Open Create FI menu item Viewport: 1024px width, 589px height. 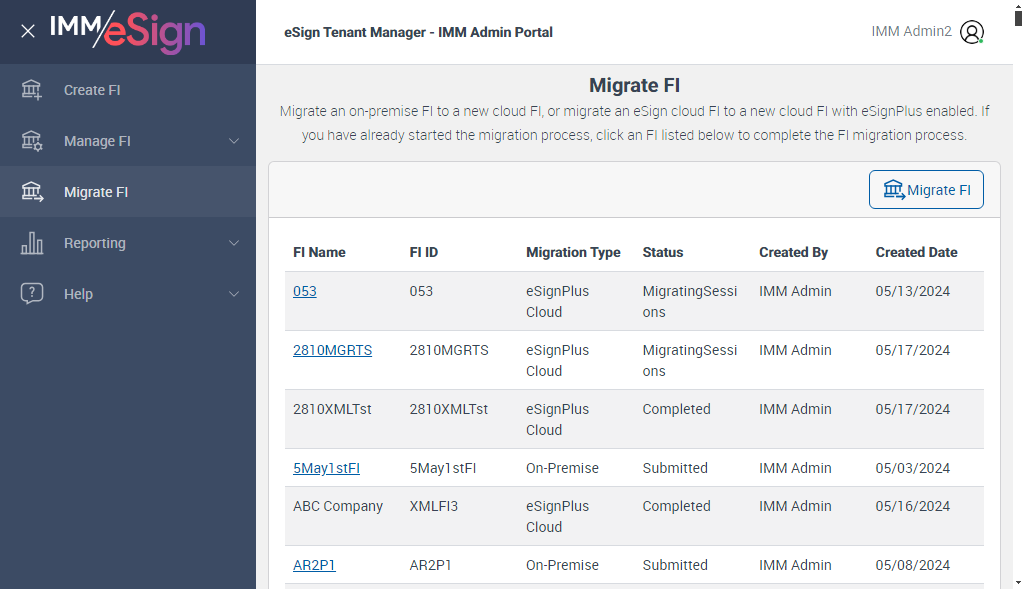coord(128,90)
